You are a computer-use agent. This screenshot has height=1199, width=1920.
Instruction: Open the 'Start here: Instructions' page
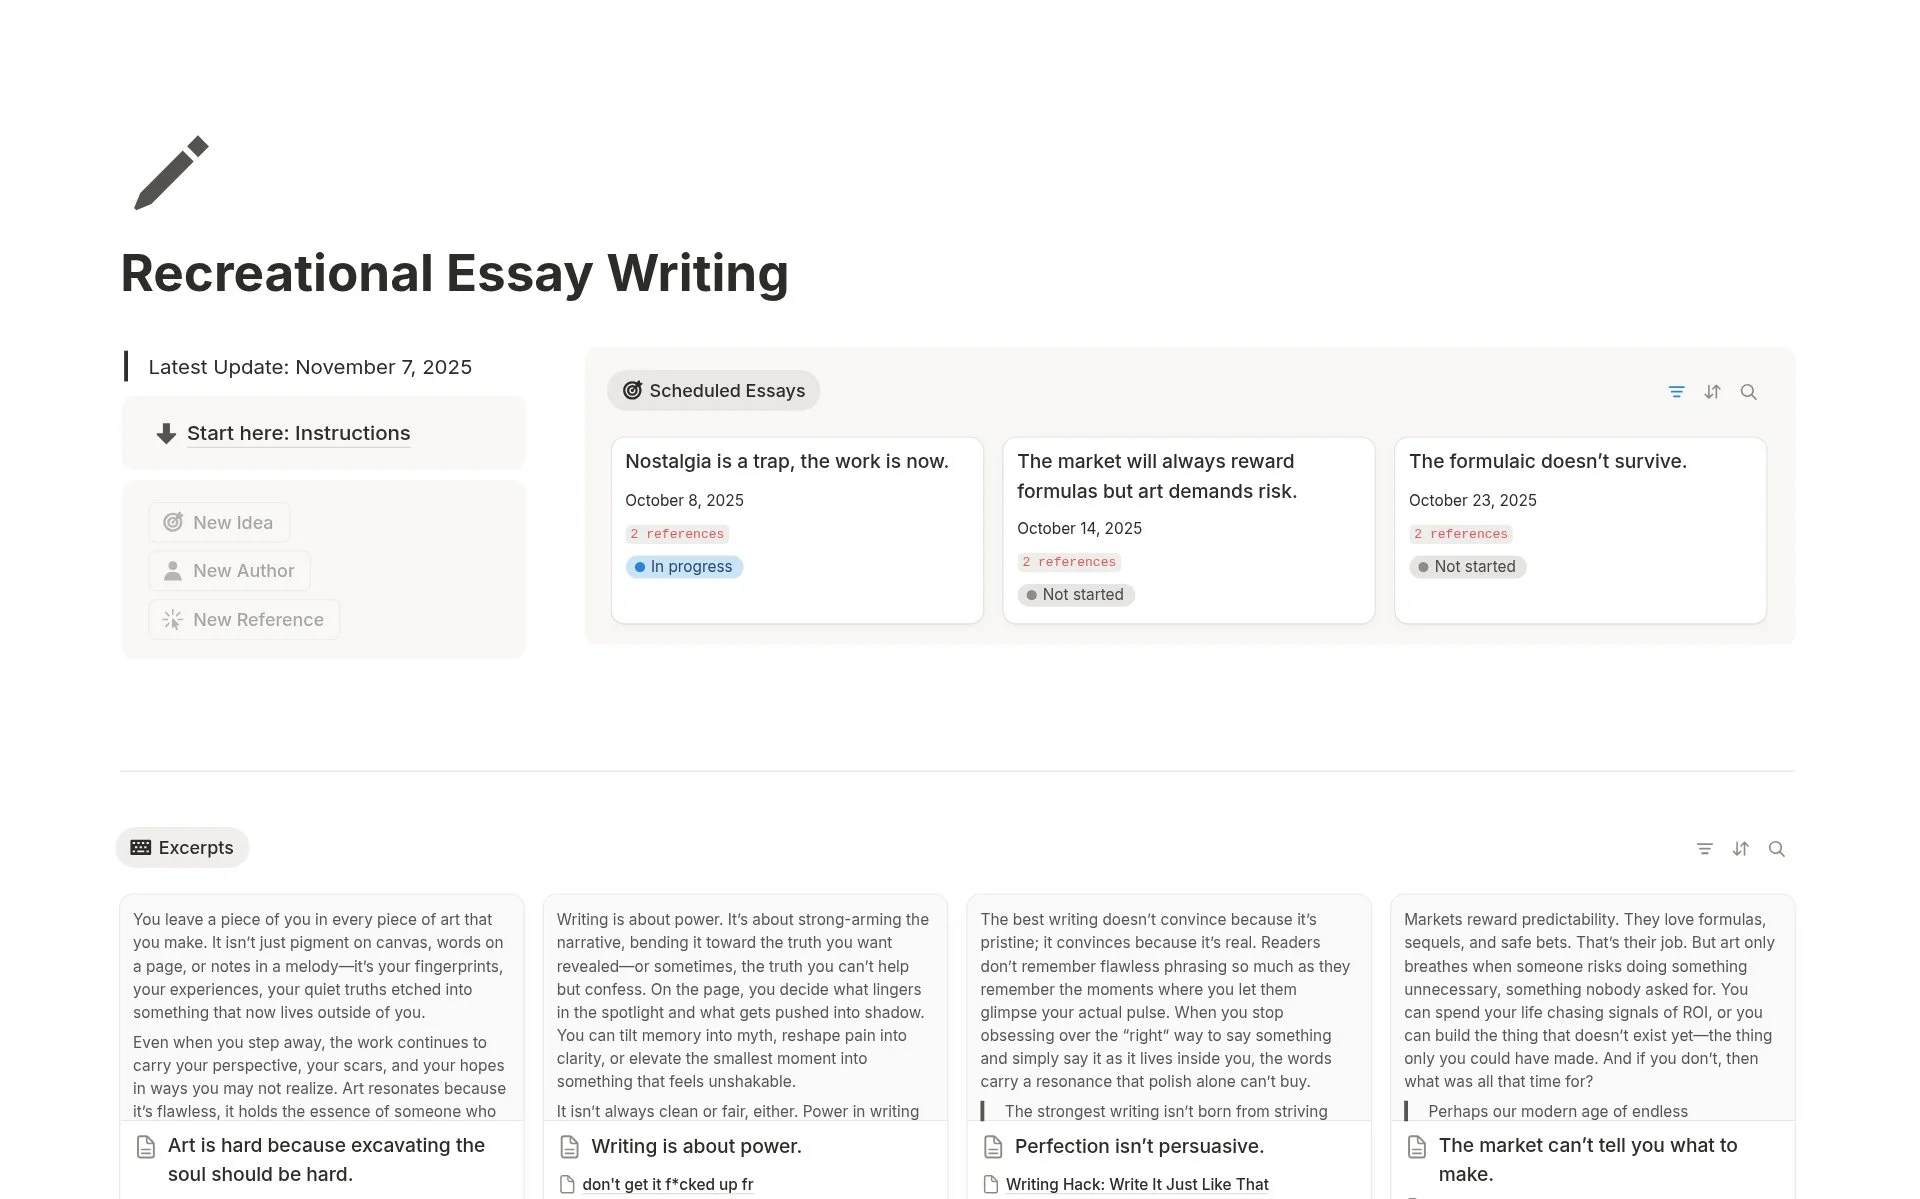pyautogui.click(x=298, y=433)
